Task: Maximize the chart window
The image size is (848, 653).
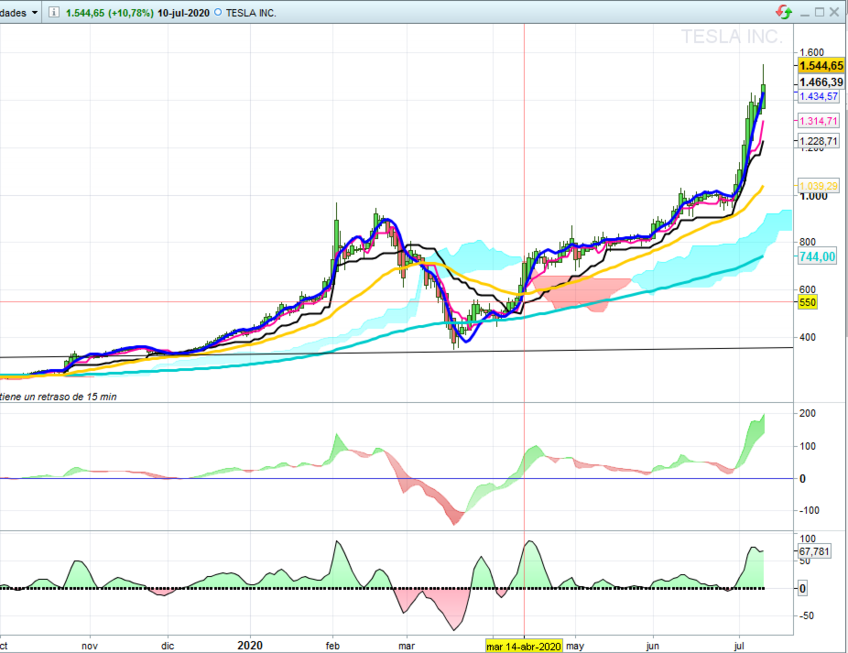Action: tap(820, 12)
